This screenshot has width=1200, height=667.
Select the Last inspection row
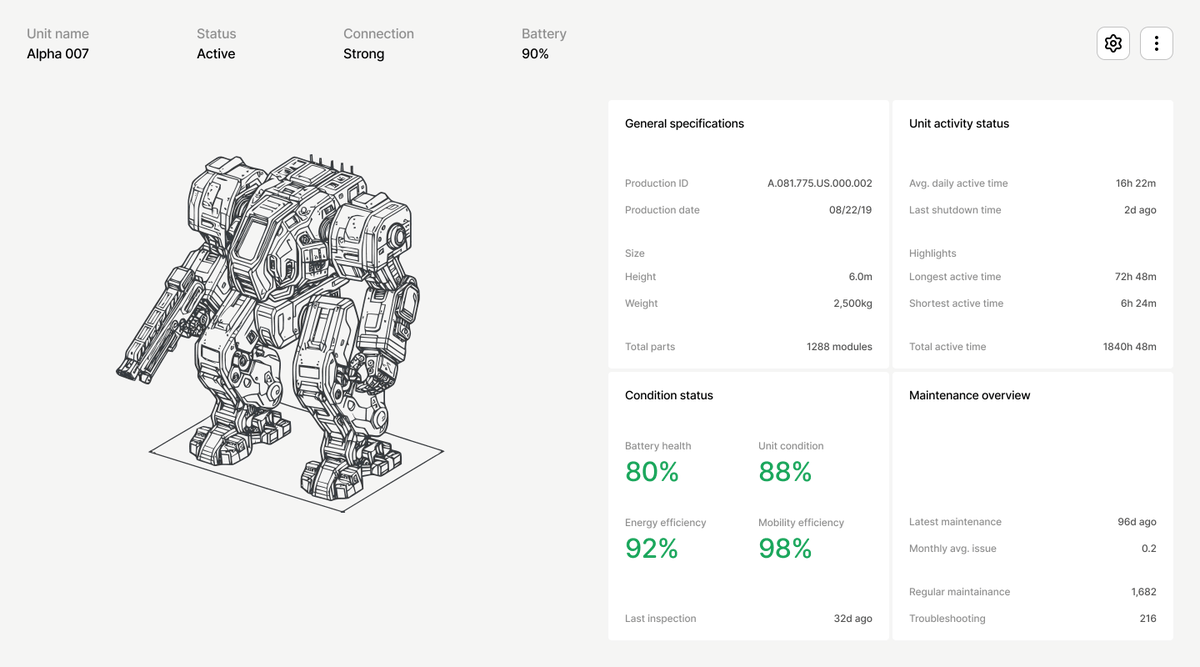[748, 619]
